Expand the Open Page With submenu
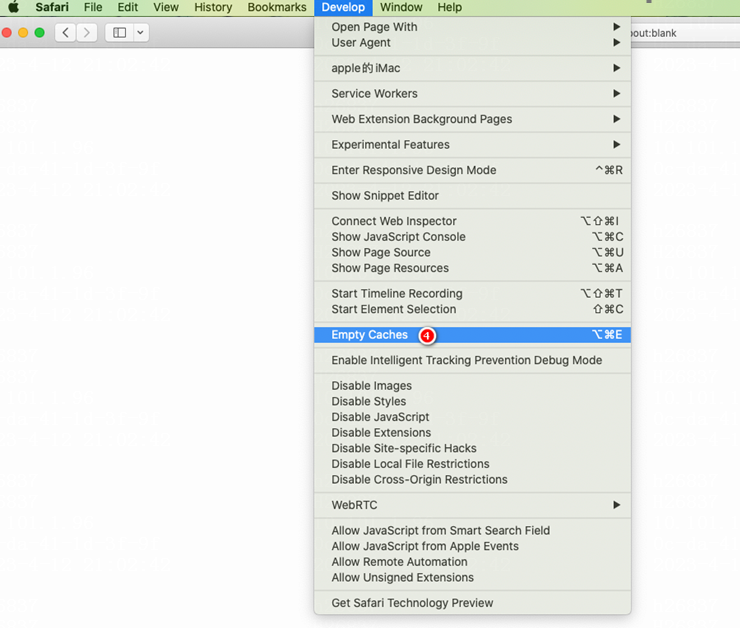This screenshot has width=740, height=628. coord(472,27)
